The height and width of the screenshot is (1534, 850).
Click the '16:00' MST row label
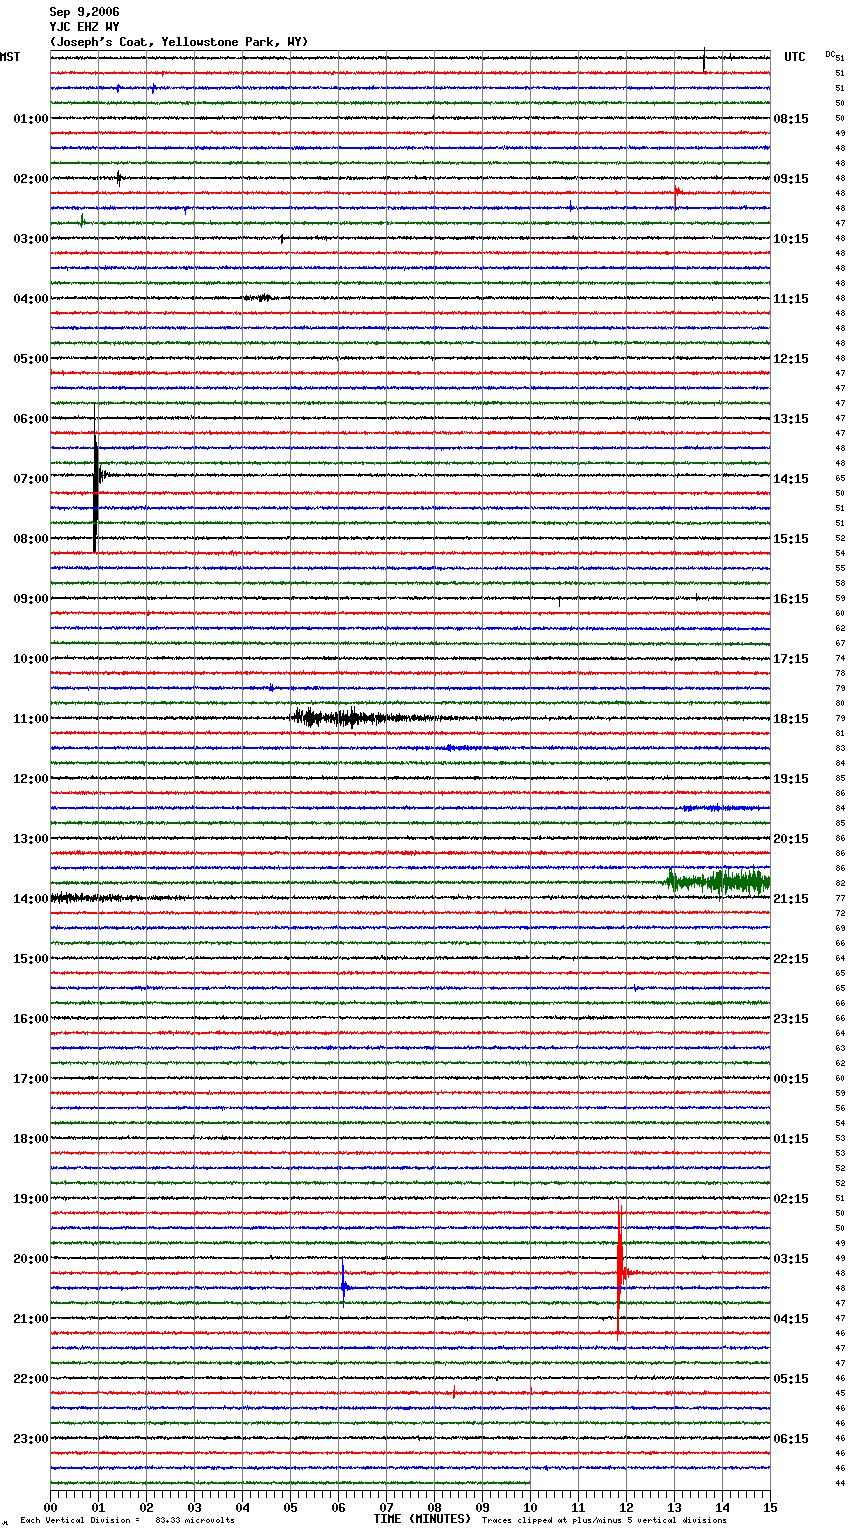tap(31, 1019)
